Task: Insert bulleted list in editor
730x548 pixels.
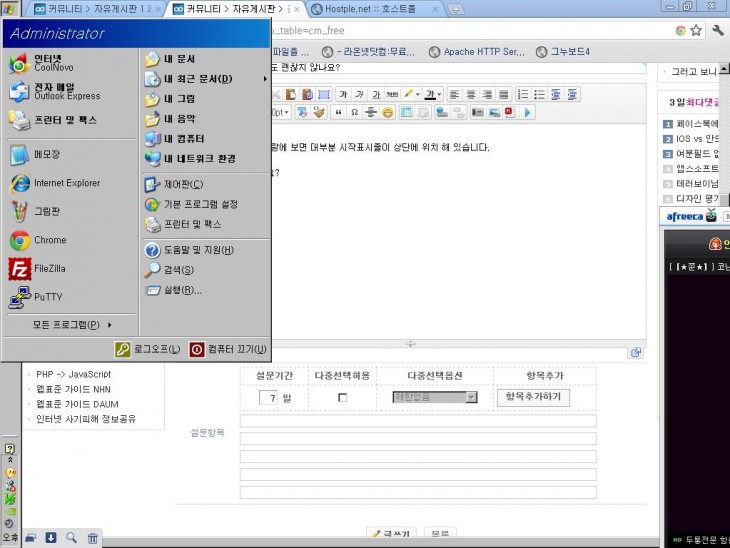Action: (x=540, y=95)
